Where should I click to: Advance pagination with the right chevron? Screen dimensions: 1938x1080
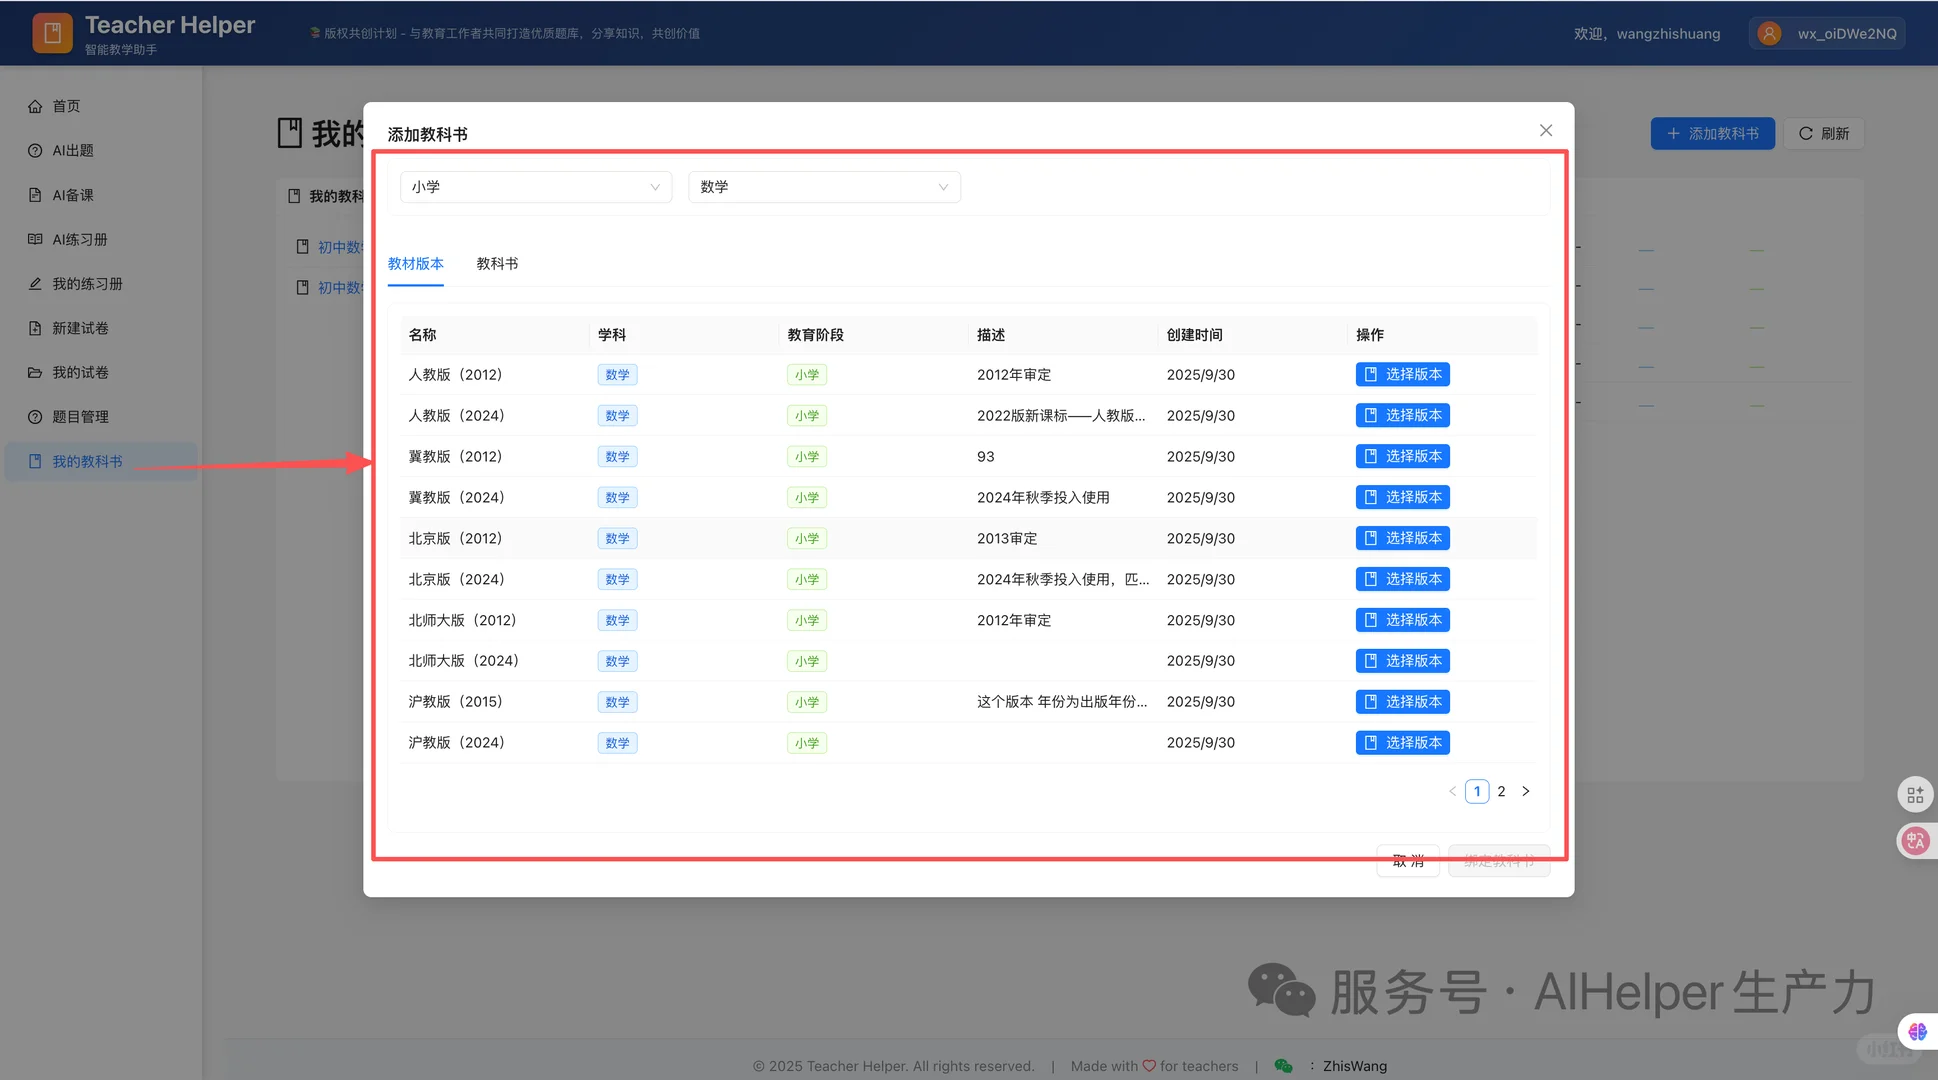1525,791
